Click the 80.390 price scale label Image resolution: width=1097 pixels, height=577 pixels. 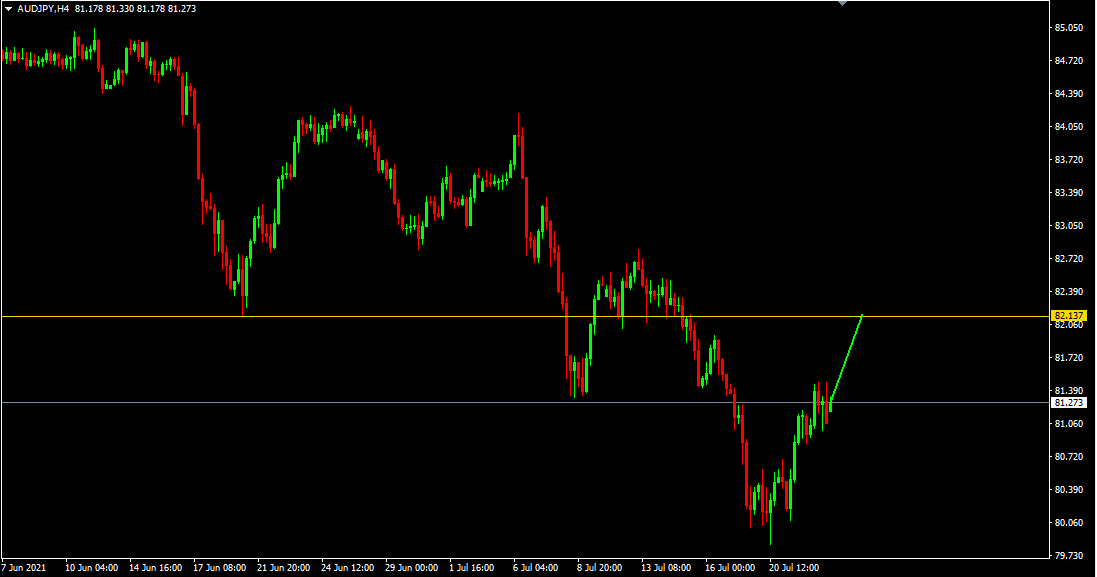point(1069,490)
